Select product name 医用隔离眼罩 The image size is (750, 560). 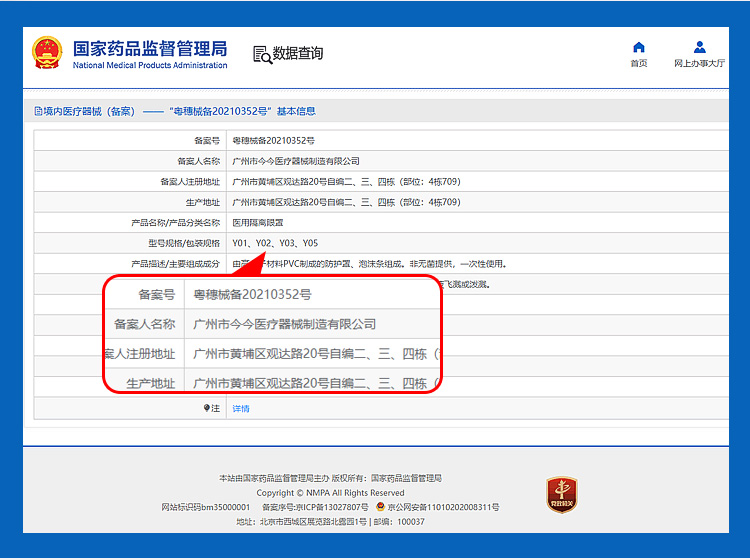(257, 223)
